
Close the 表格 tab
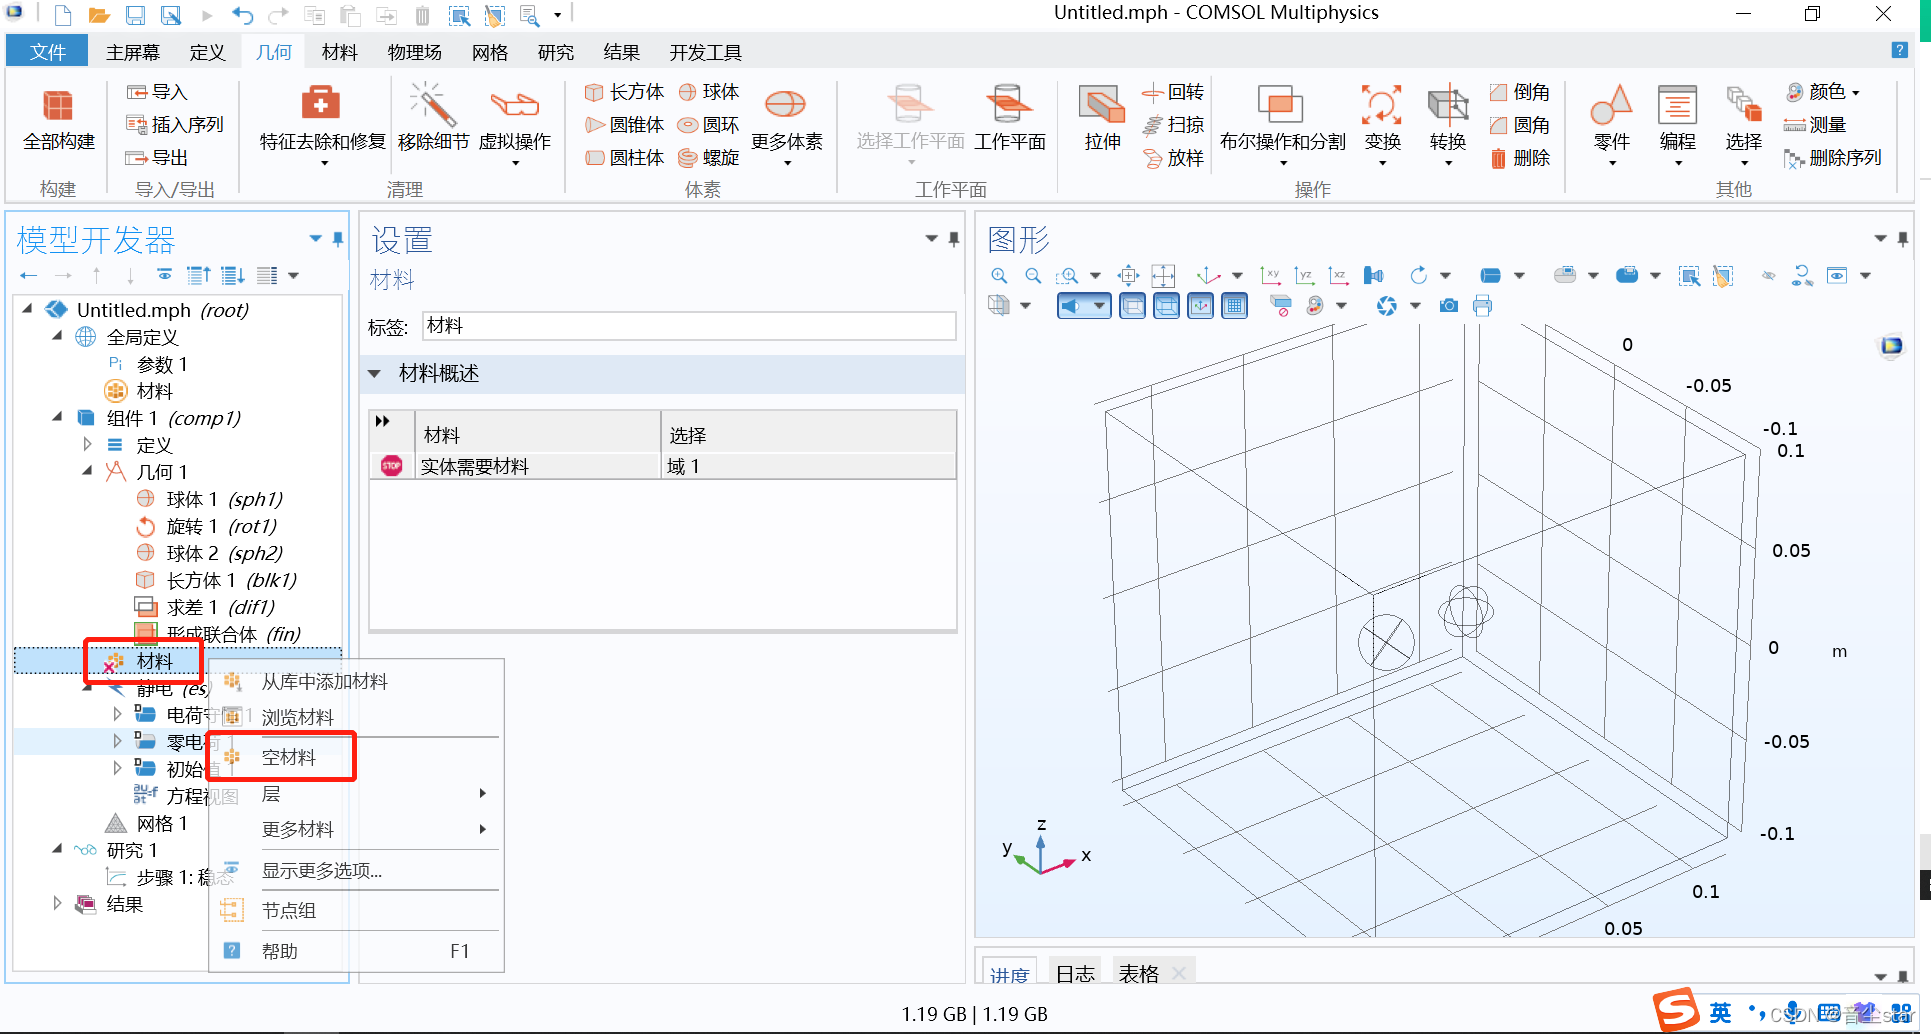1179,973
